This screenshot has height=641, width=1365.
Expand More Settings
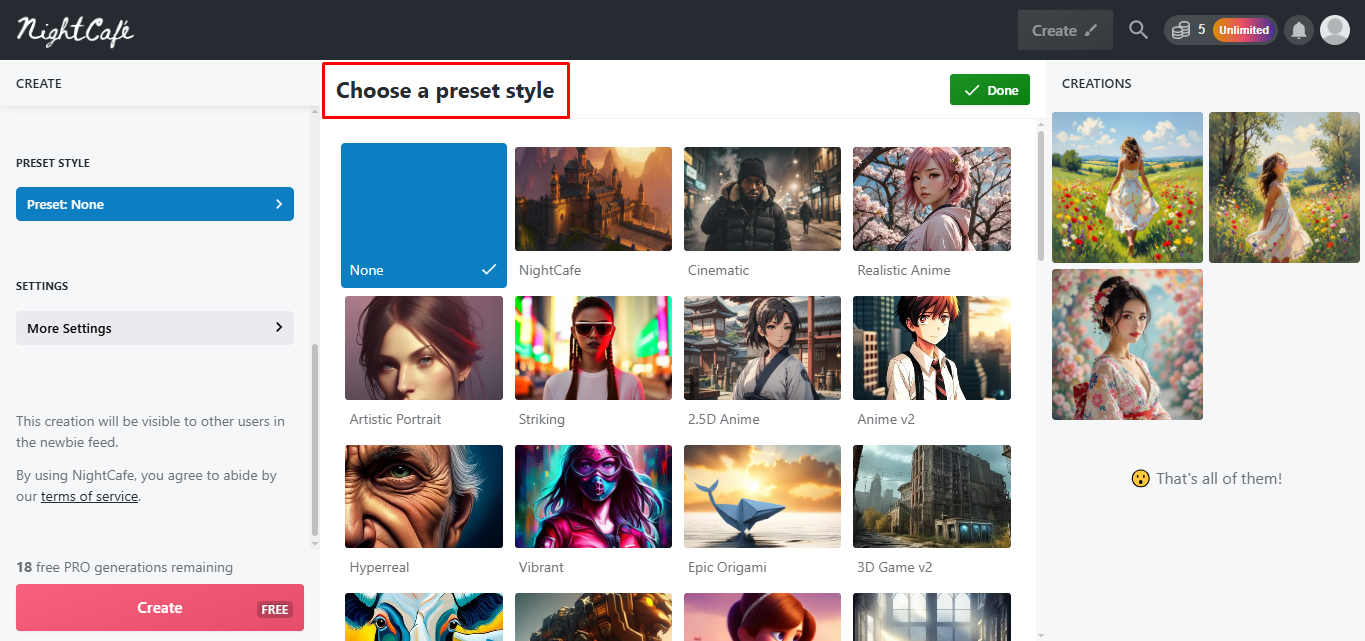point(155,328)
